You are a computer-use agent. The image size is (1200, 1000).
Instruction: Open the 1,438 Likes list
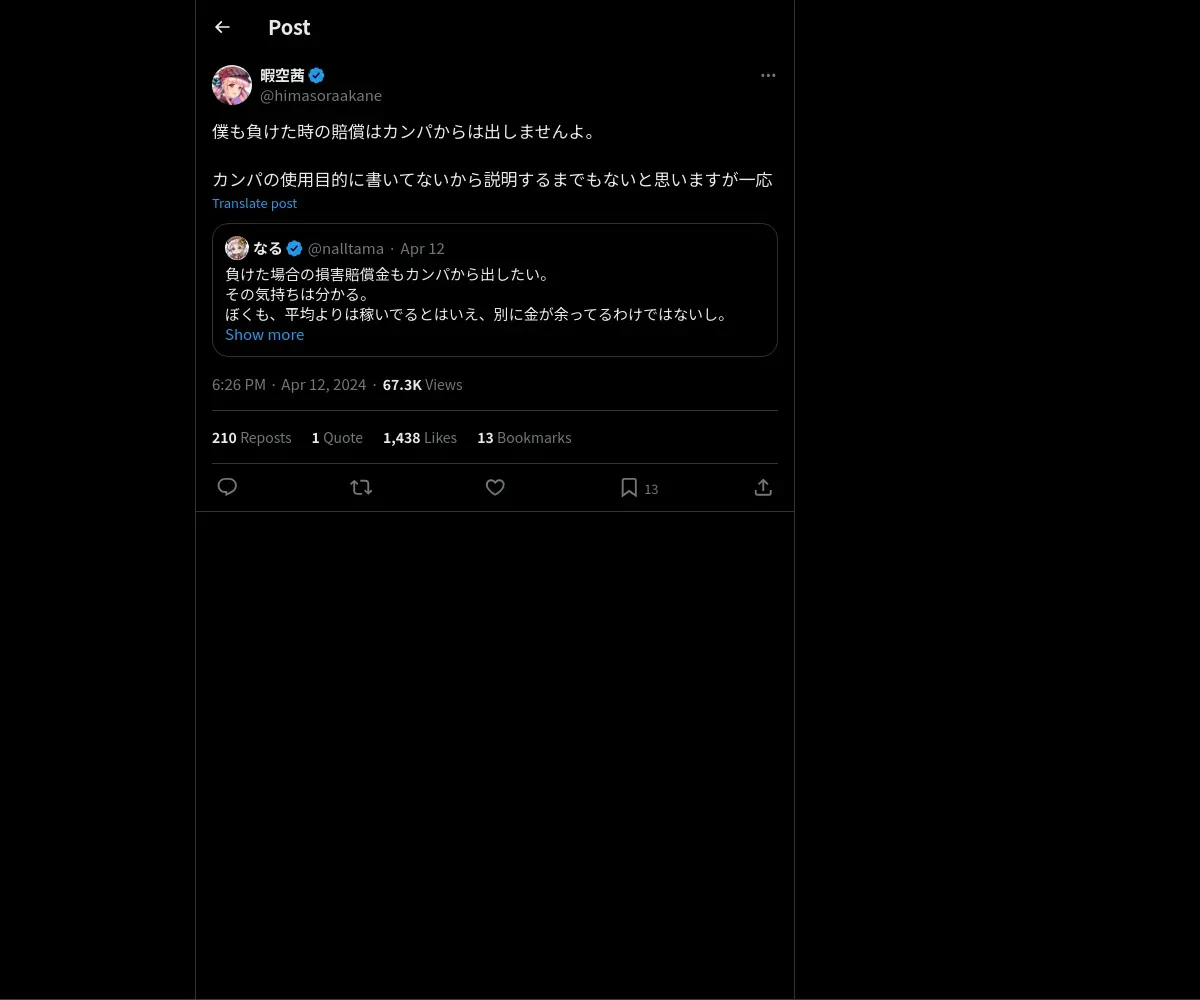click(420, 438)
